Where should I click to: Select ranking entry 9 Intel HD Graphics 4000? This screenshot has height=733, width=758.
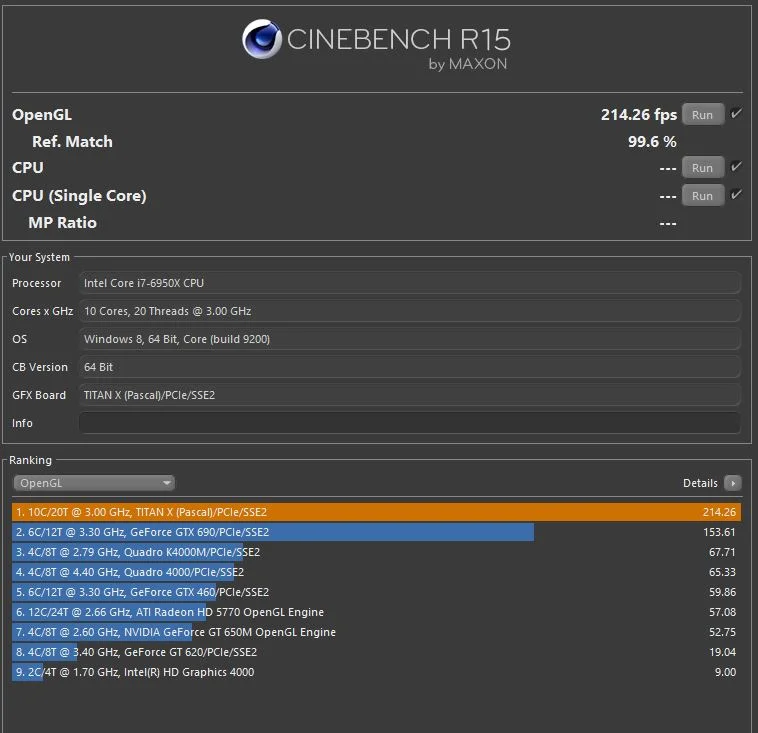click(377, 672)
